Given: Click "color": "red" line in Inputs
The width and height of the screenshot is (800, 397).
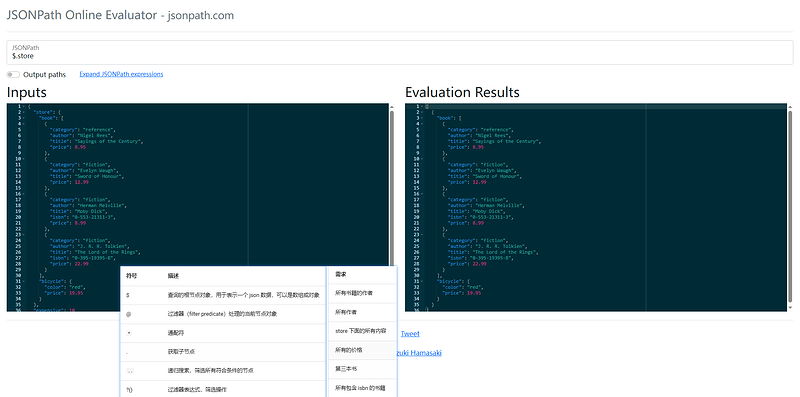Looking at the screenshot, I should point(64,287).
